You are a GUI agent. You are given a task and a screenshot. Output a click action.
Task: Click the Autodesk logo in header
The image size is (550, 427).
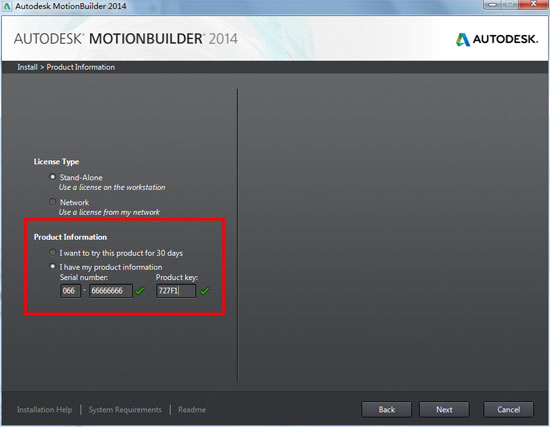[x=497, y=39]
